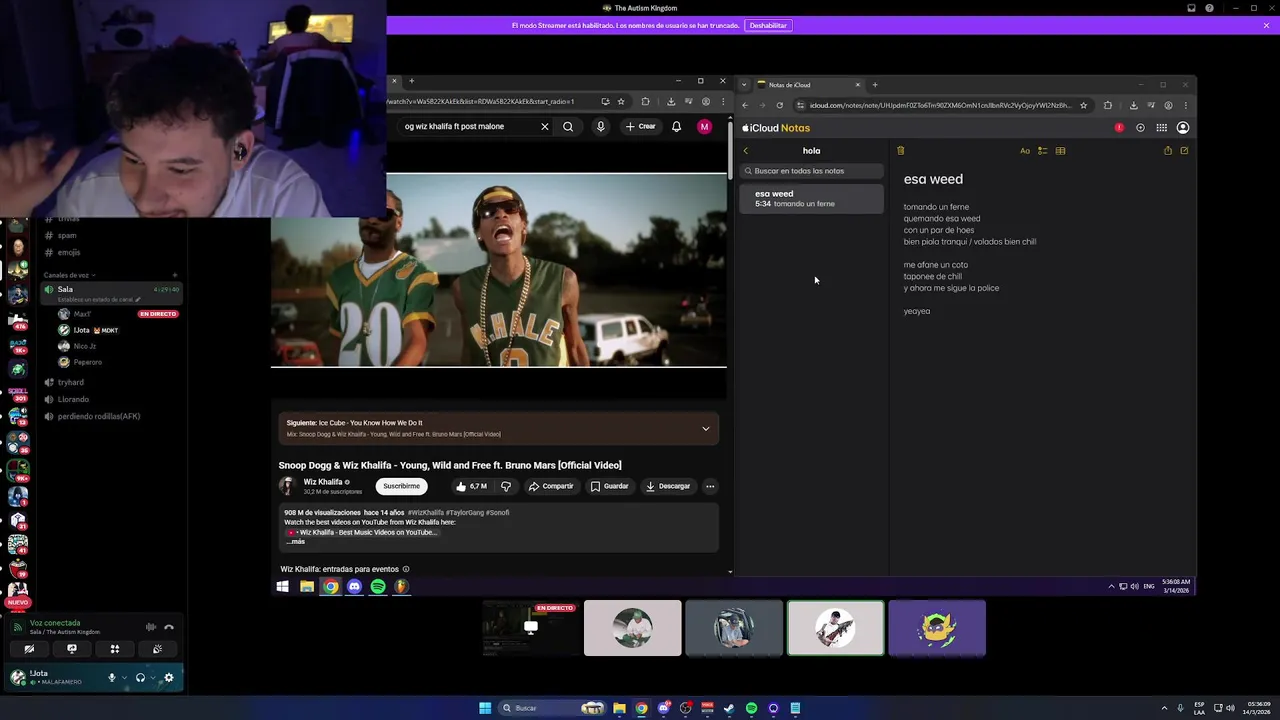This screenshot has width=1280, height=720.
Task: Open the Wiz Khalifa channel name link
Action: [323, 482]
